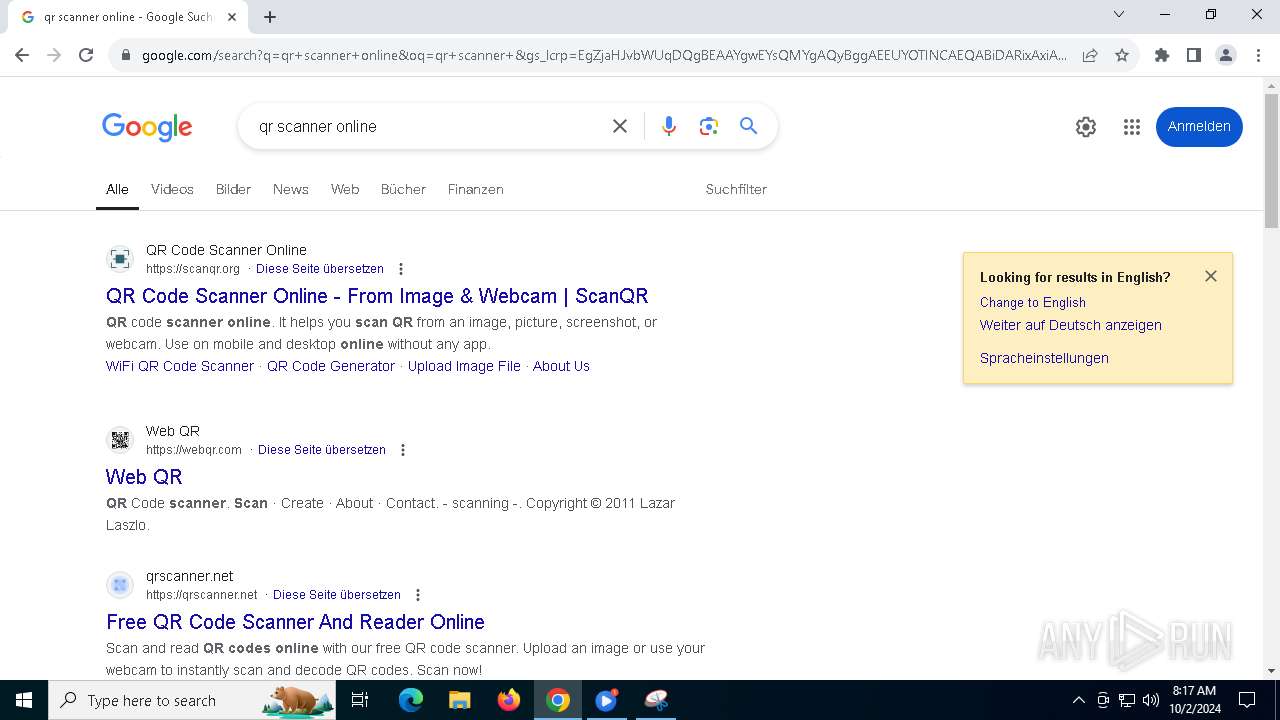This screenshot has width=1280, height=720.
Task: Open more options for the Web QR result
Action: click(403, 450)
